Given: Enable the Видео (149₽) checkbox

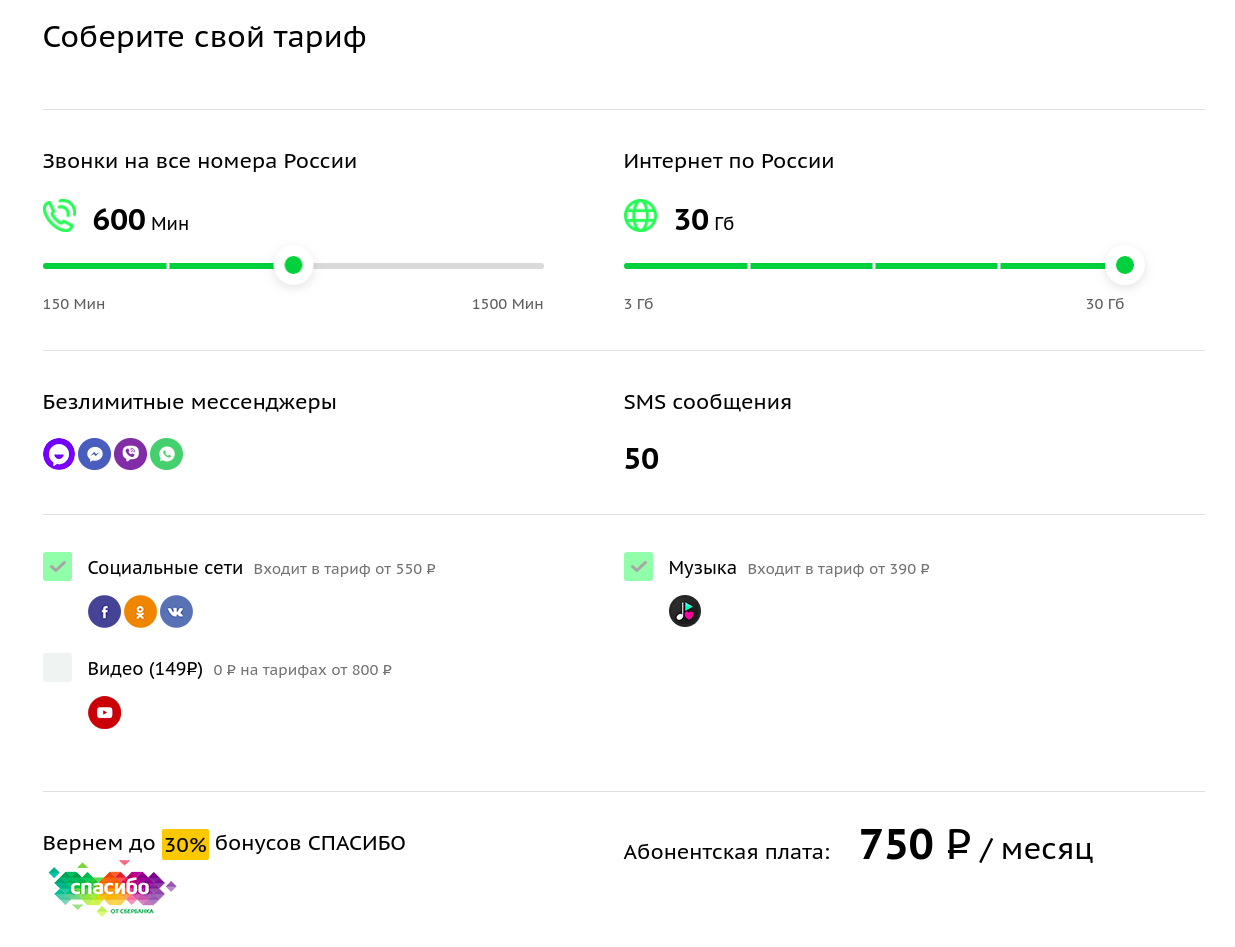Looking at the screenshot, I should point(58,668).
